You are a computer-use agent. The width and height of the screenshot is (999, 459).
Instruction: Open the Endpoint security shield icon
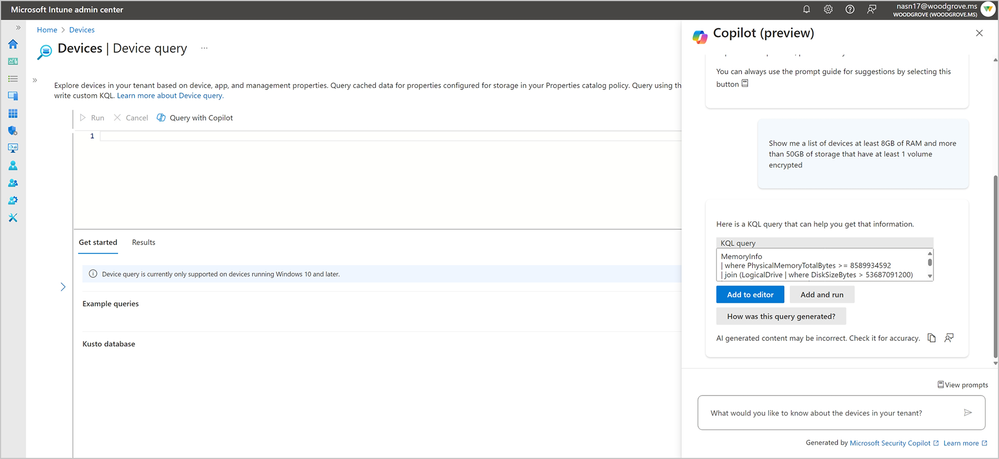[x=13, y=131]
